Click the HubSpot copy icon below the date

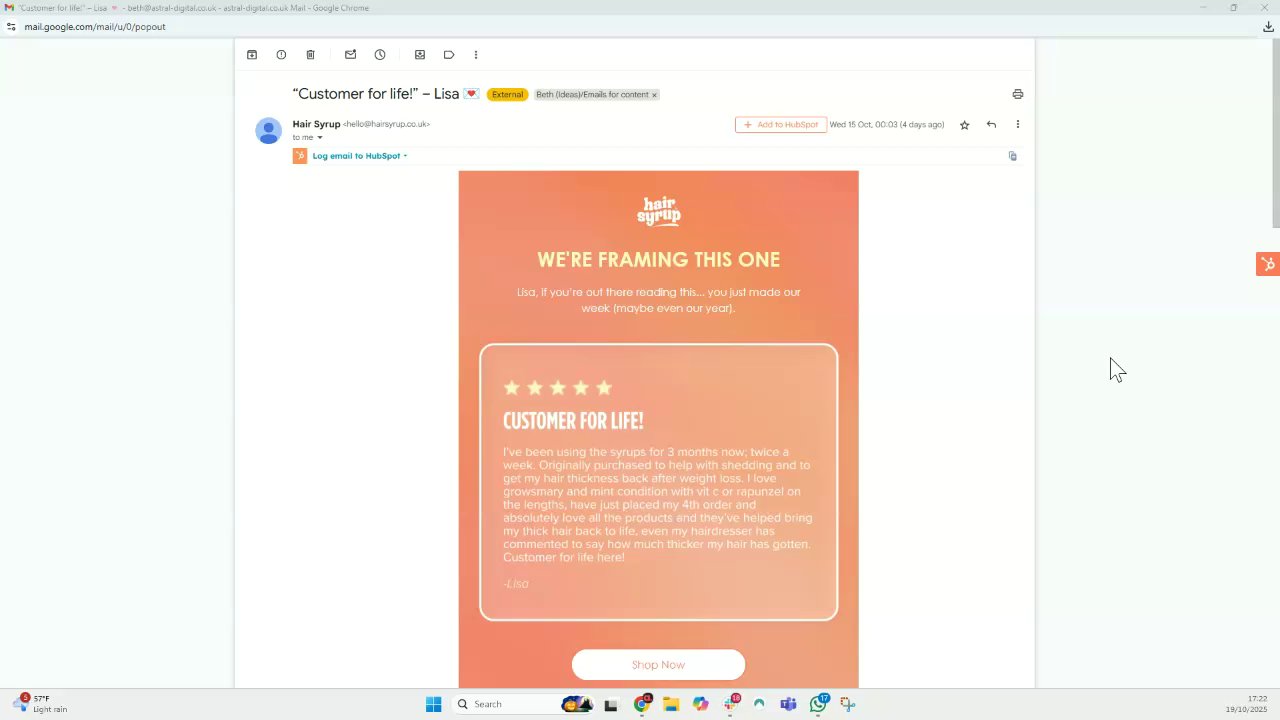pyautogui.click(x=1013, y=156)
